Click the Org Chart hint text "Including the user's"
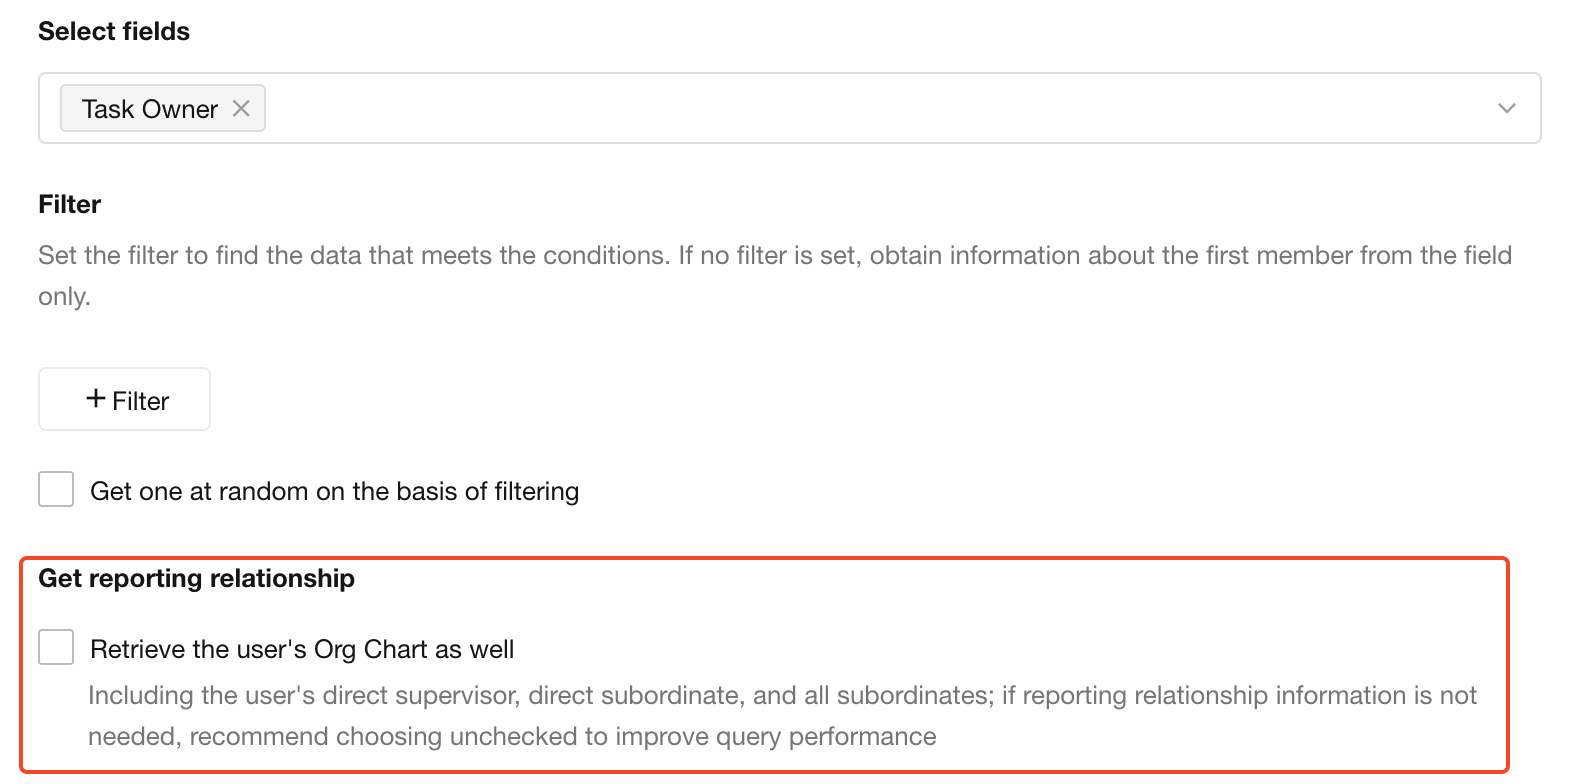 782,715
